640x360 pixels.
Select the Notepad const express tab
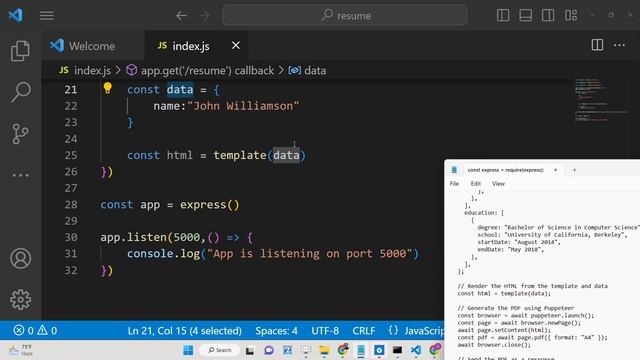click(505, 170)
